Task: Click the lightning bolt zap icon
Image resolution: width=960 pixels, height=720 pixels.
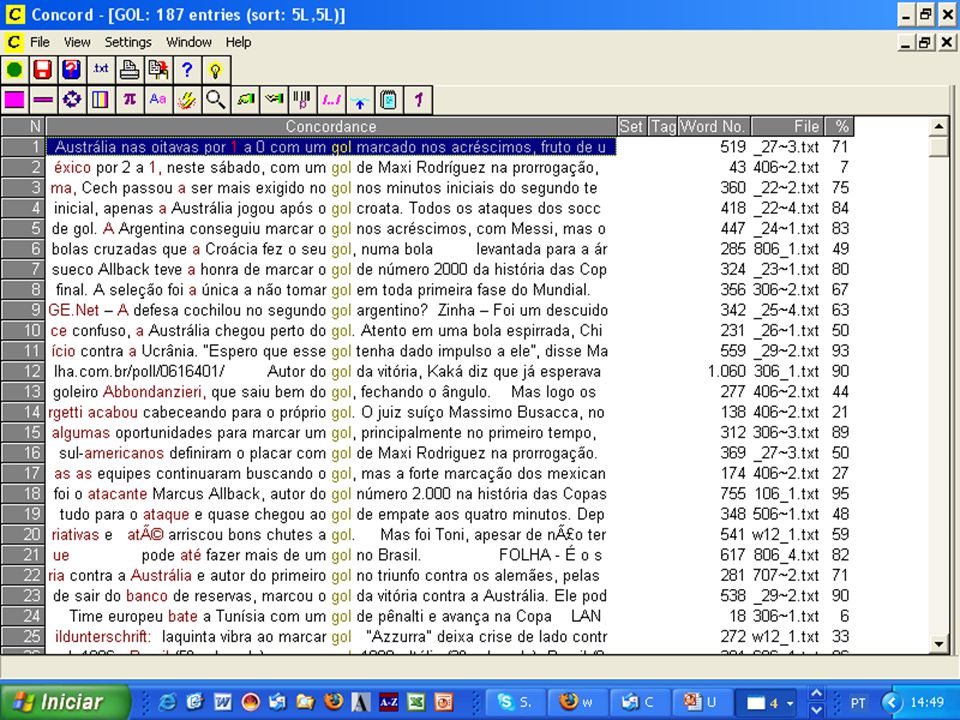Action: click(187, 99)
